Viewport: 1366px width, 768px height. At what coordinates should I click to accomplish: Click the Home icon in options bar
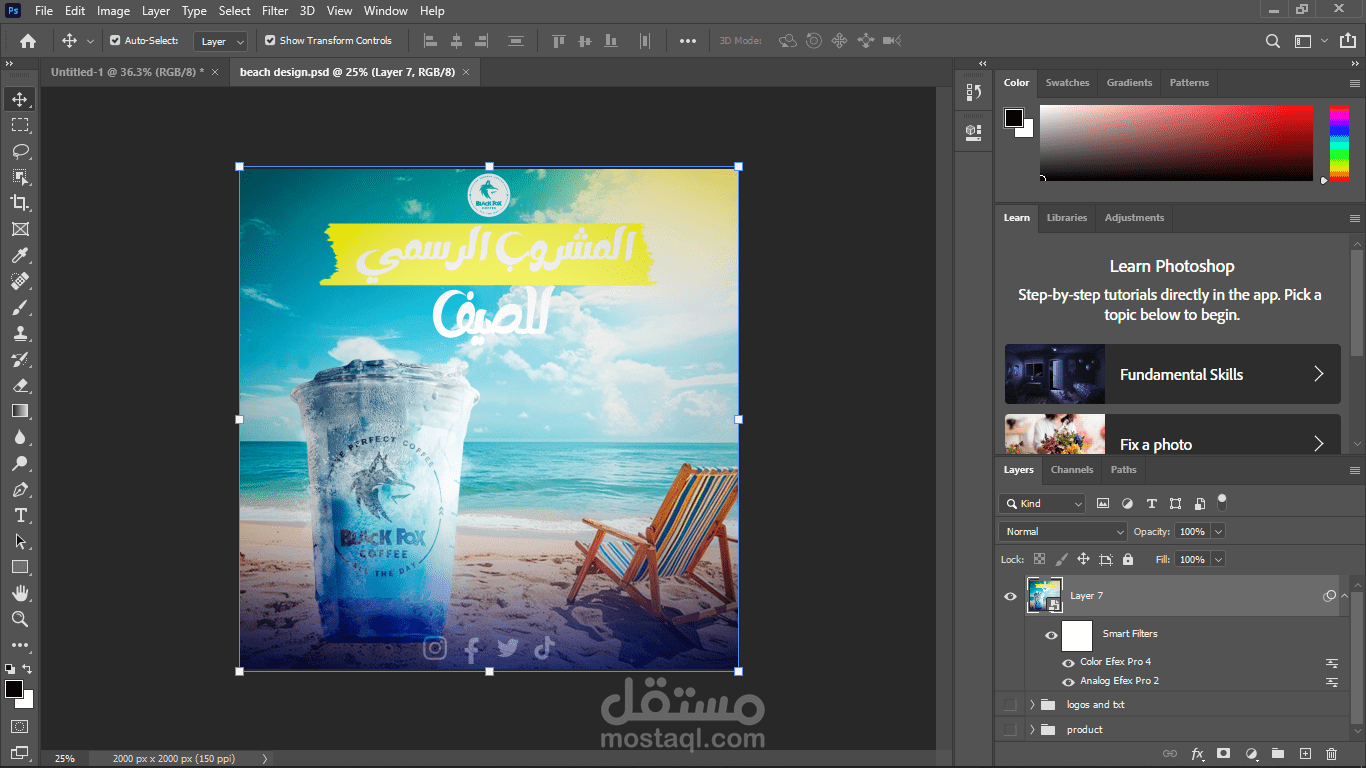pos(28,41)
